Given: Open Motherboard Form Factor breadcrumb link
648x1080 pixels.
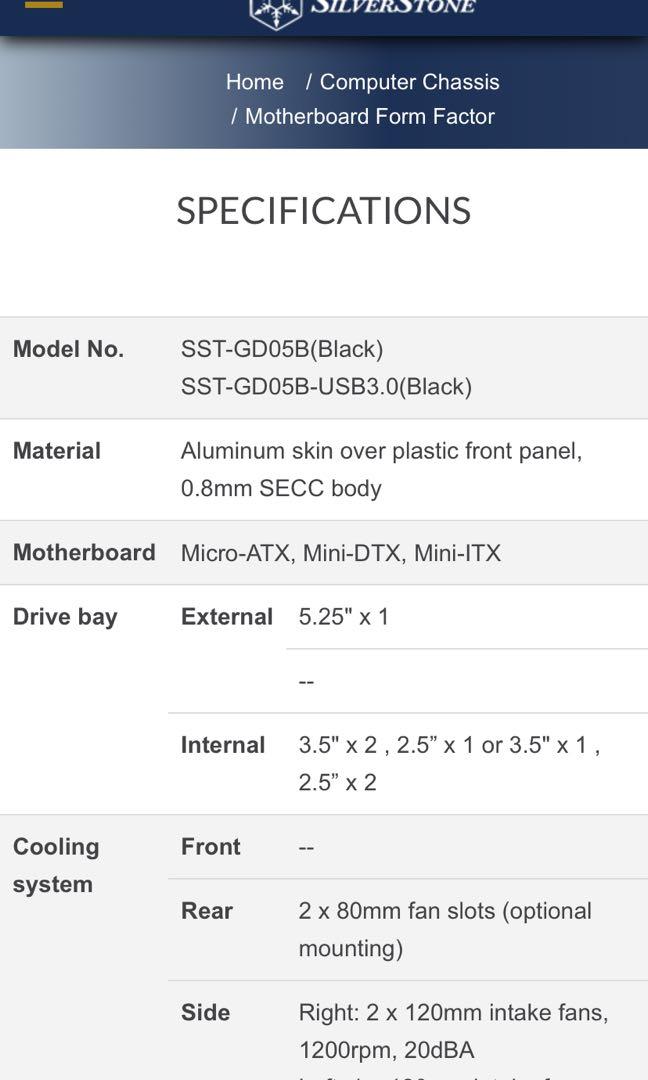Looking at the screenshot, I should [x=369, y=116].
